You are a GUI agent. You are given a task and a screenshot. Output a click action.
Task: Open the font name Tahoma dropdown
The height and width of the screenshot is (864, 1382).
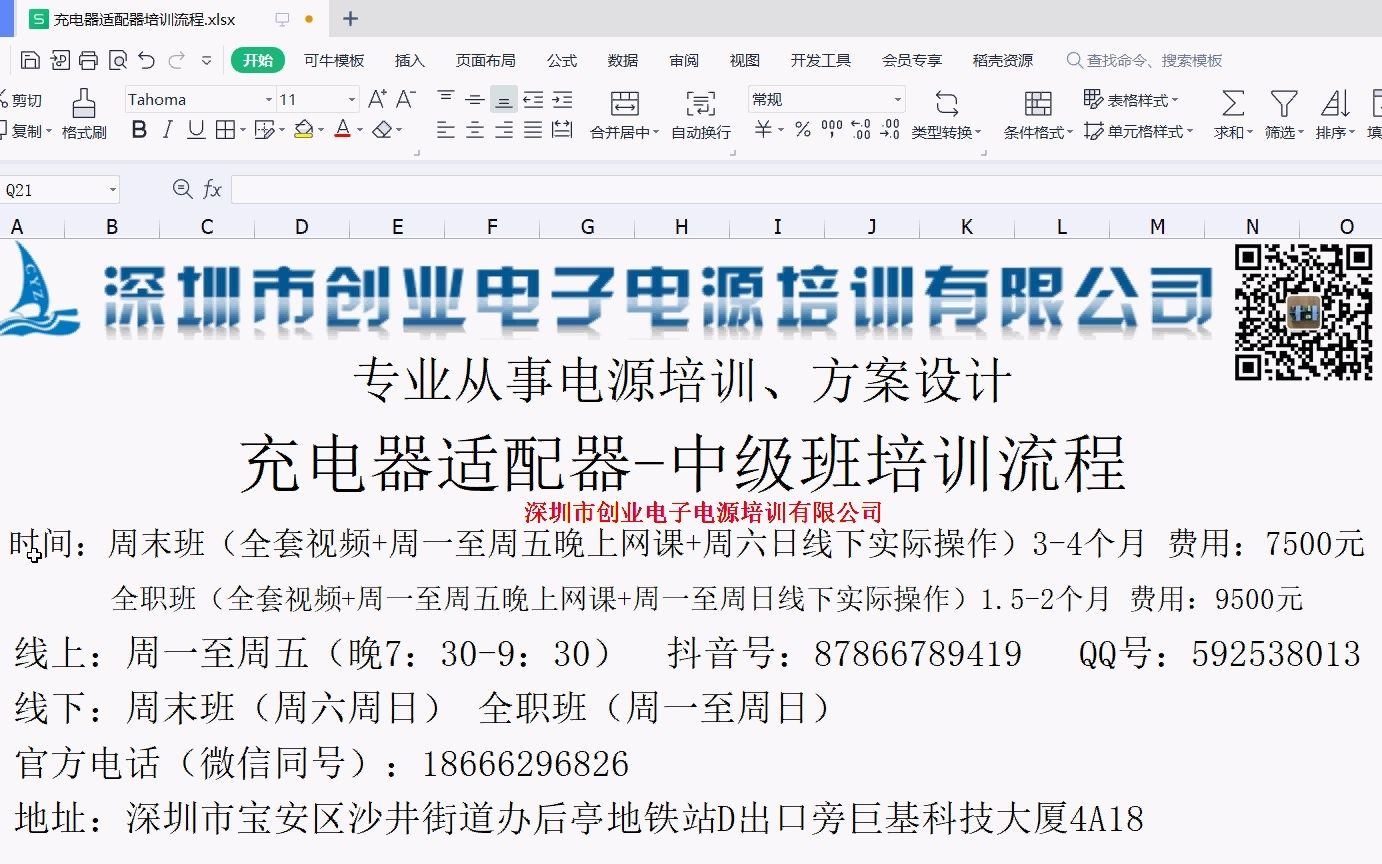click(x=269, y=100)
